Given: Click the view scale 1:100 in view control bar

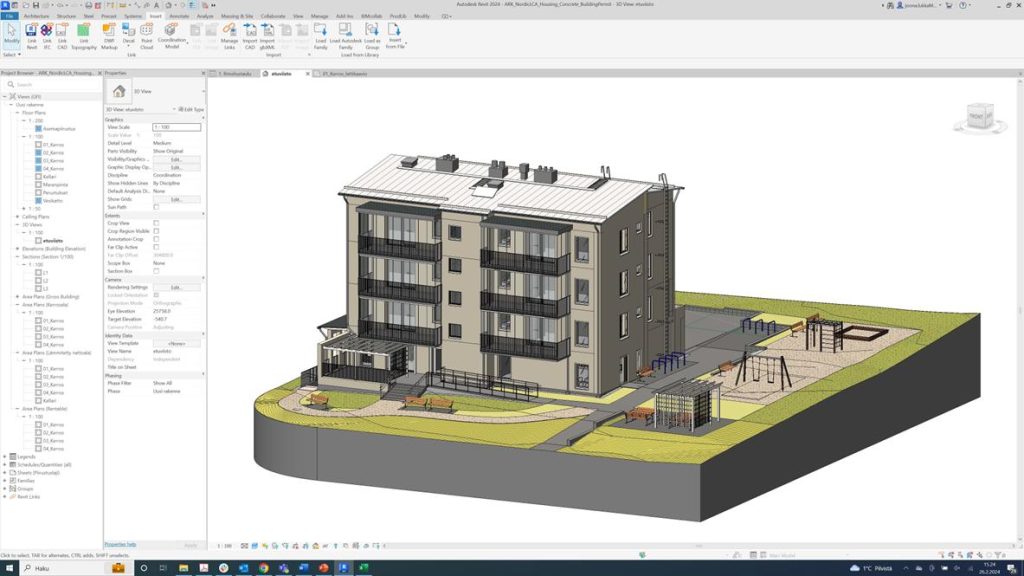Looking at the screenshot, I should [x=224, y=546].
